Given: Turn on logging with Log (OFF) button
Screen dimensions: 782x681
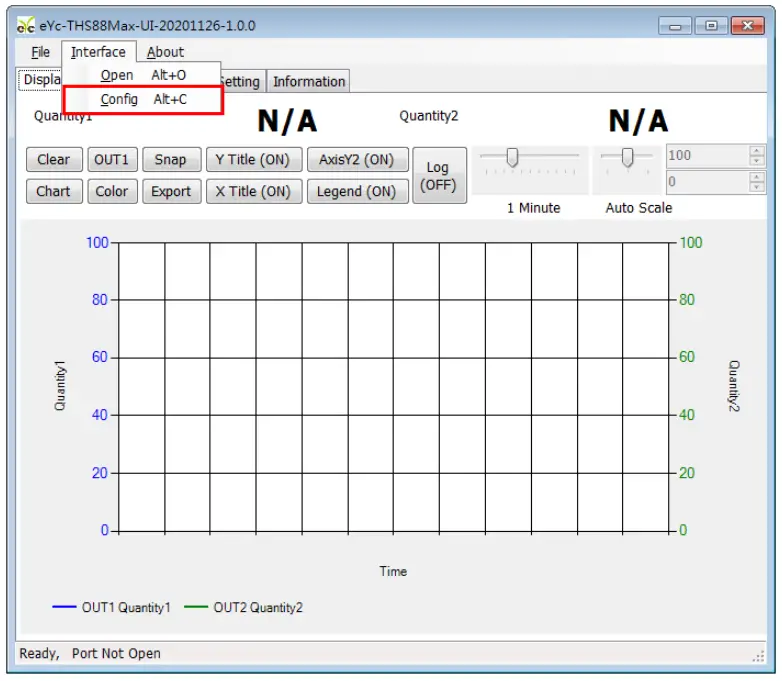Looking at the screenshot, I should pos(438,176).
